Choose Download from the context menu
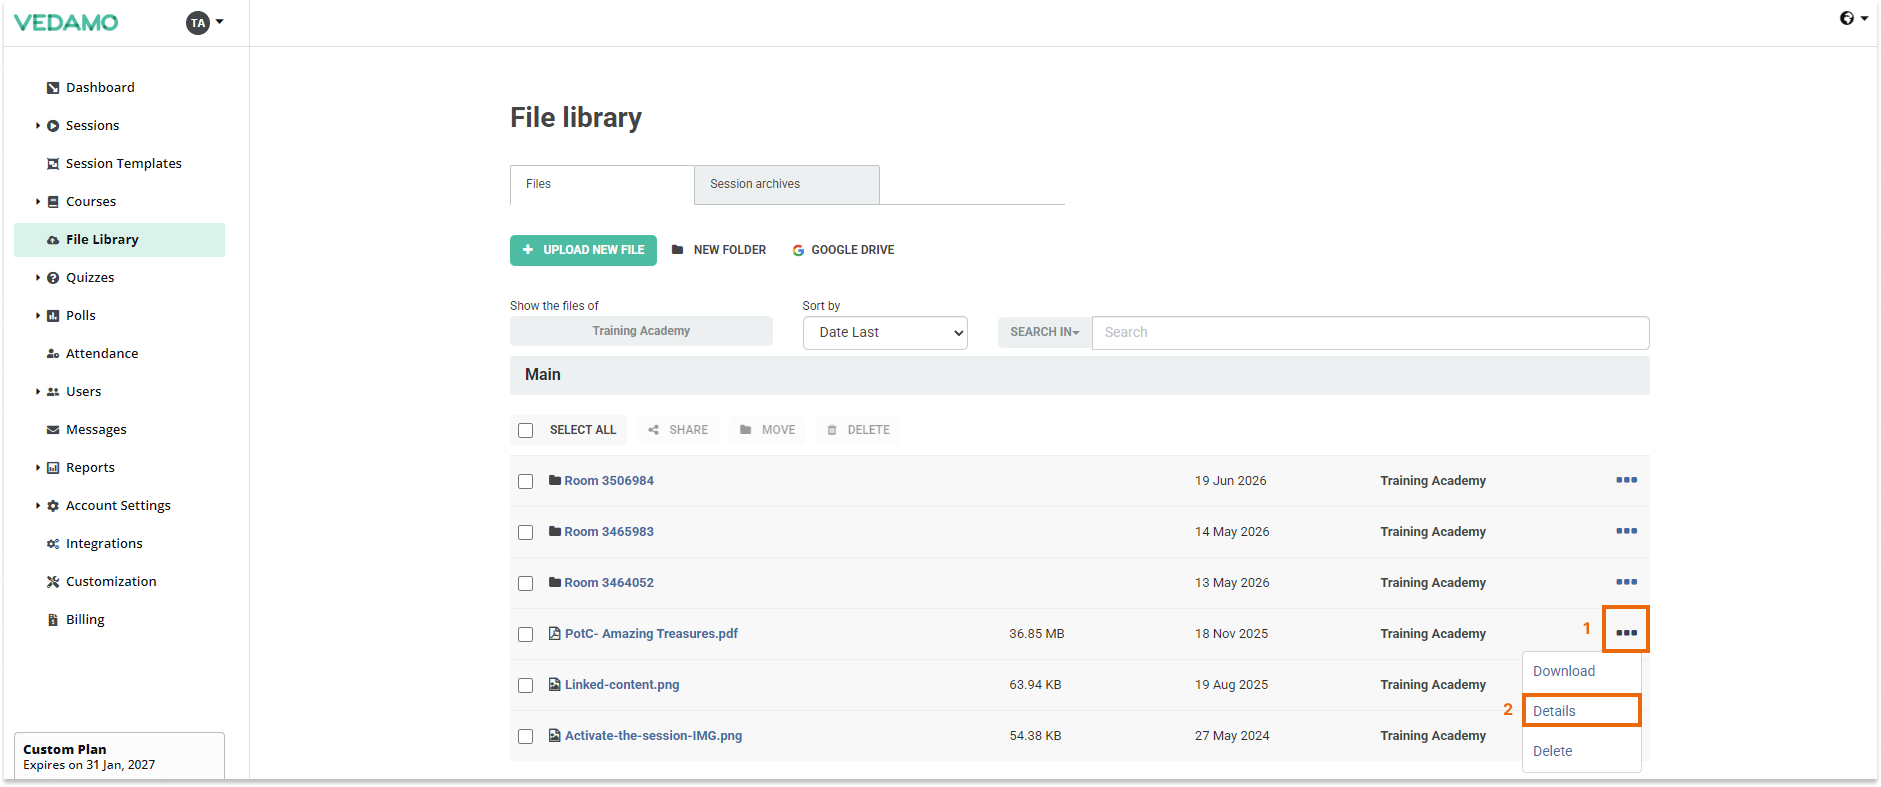Screen dimensions: 1881x787 [x=1564, y=672]
